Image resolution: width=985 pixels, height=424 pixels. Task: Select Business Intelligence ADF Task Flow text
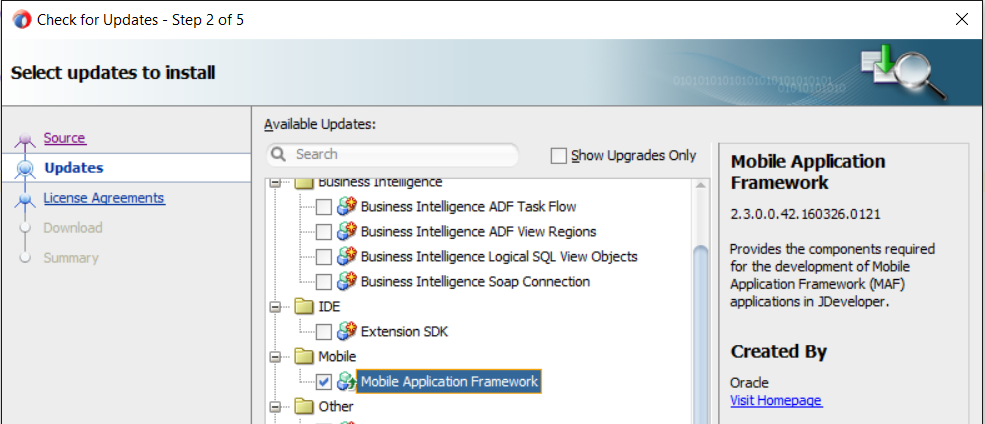coord(469,207)
